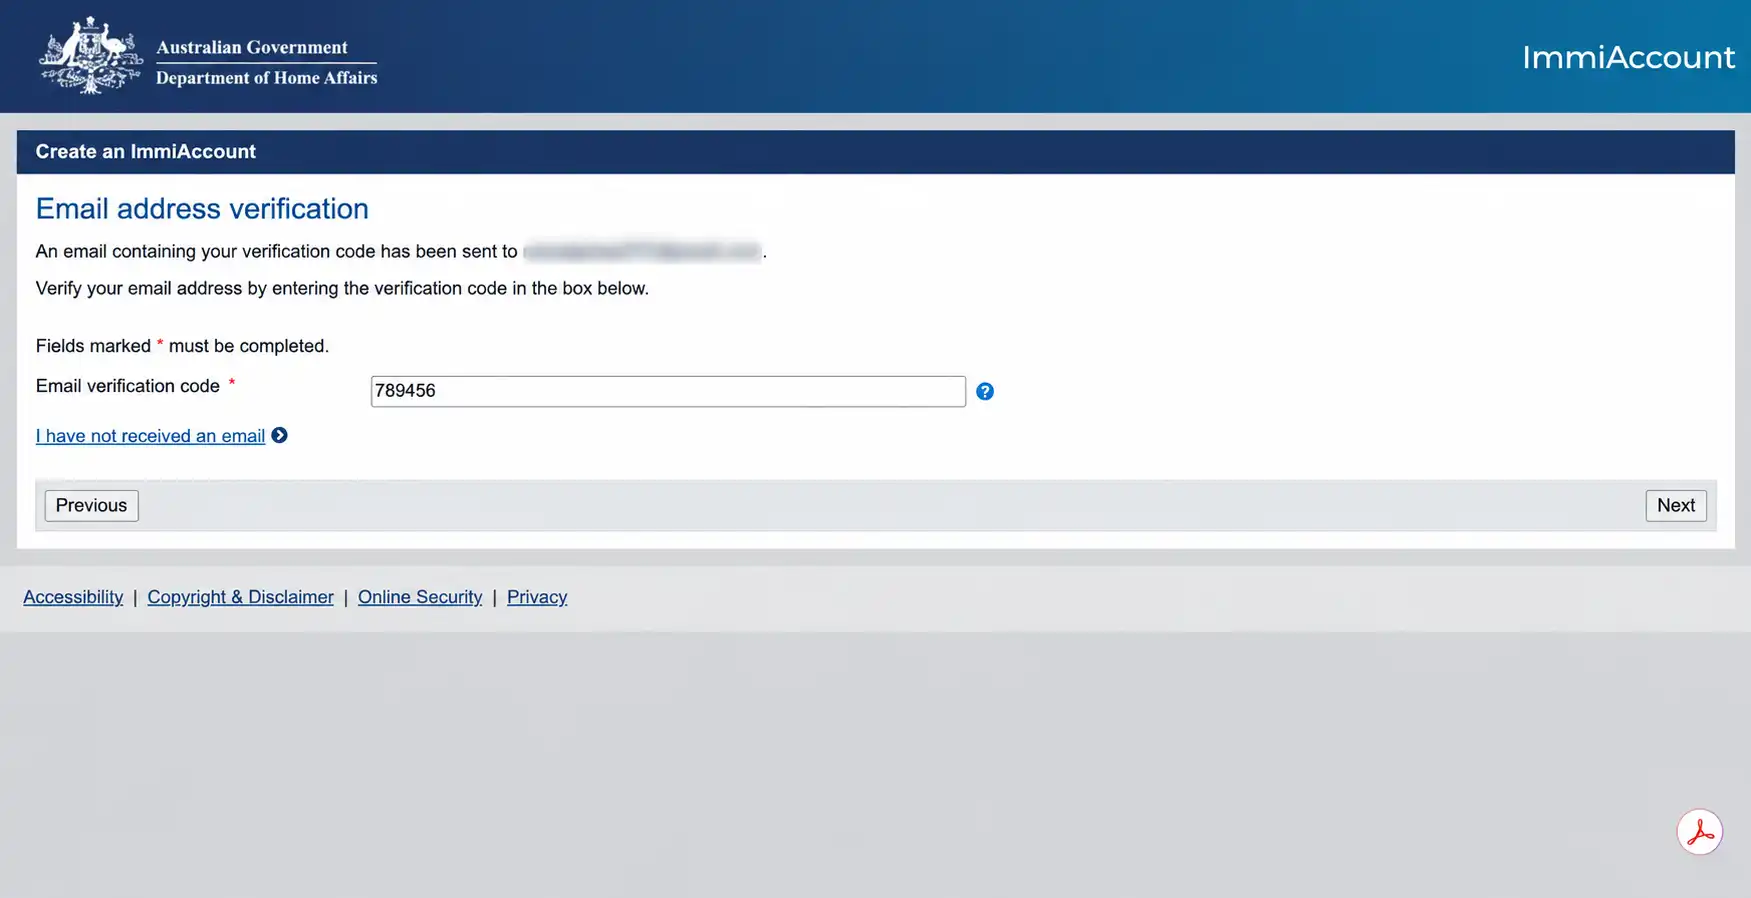The width and height of the screenshot is (1751, 898).
Task: Click the "Australian Government" header text
Action: point(252,47)
